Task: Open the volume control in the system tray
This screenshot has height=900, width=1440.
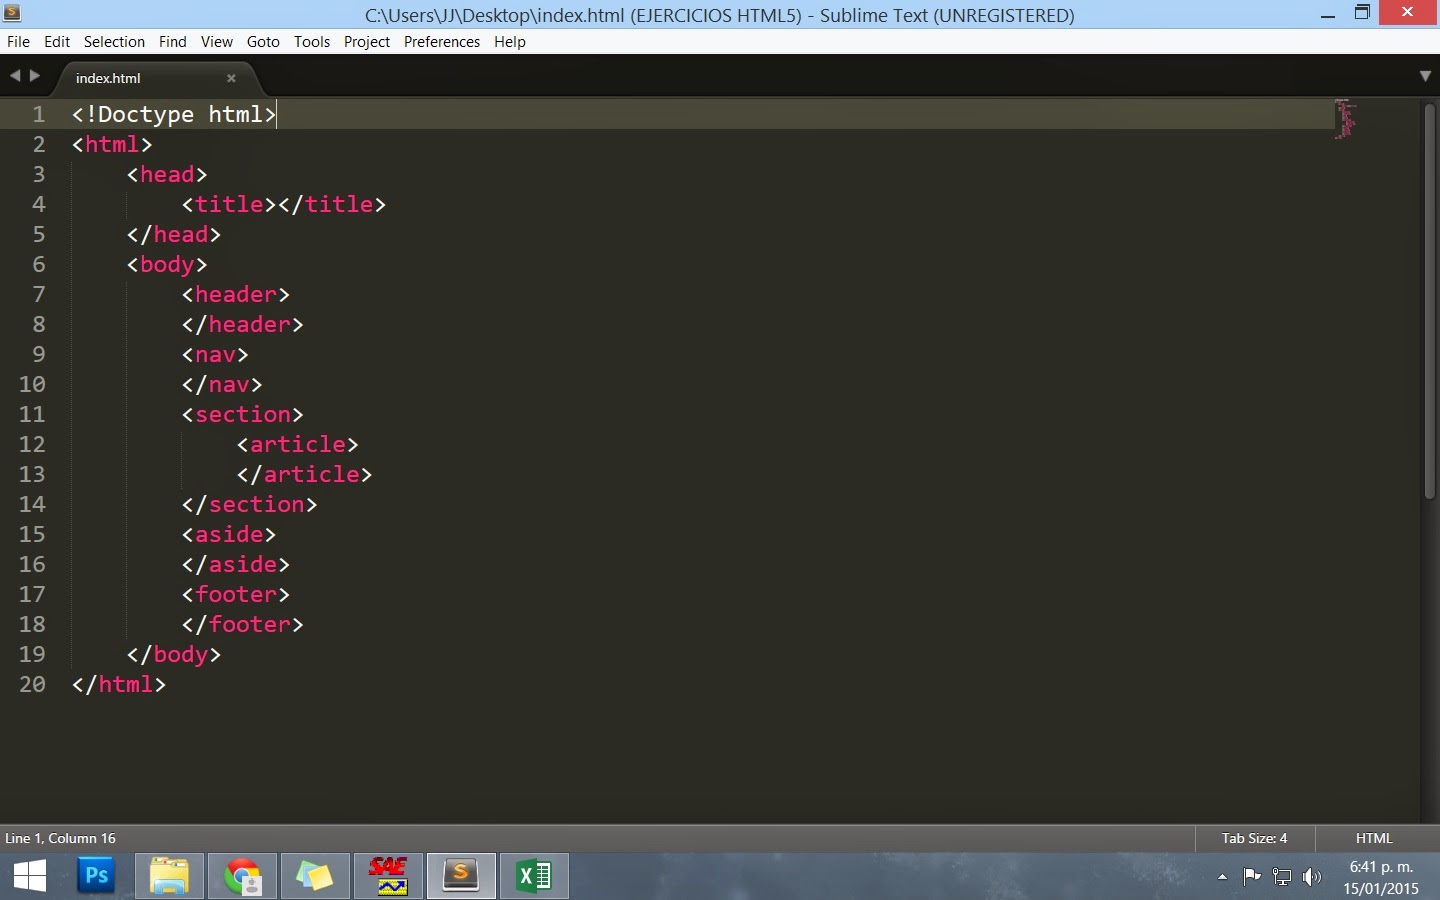Action: coord(1312,878)
